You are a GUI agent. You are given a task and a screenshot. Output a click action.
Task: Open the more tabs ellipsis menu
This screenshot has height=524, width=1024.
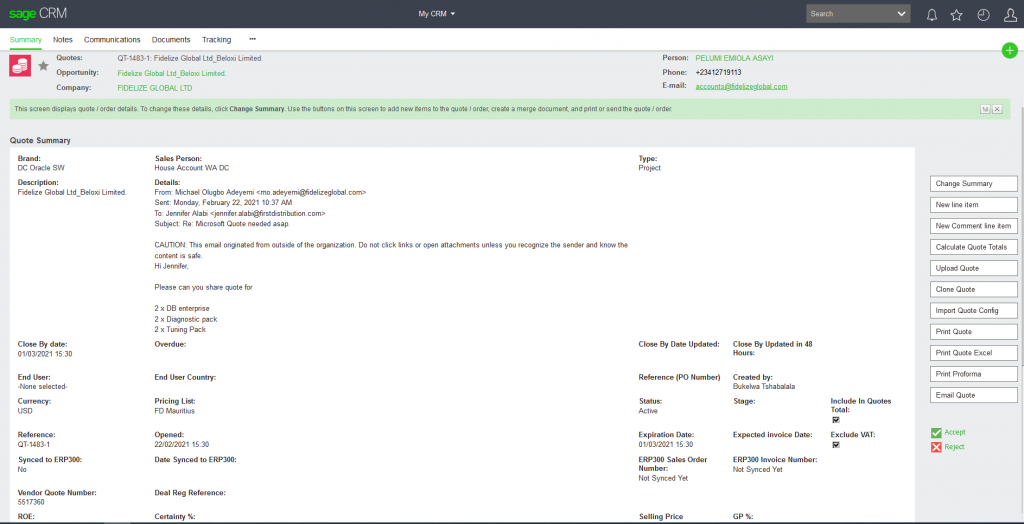(x=252, y=39)
